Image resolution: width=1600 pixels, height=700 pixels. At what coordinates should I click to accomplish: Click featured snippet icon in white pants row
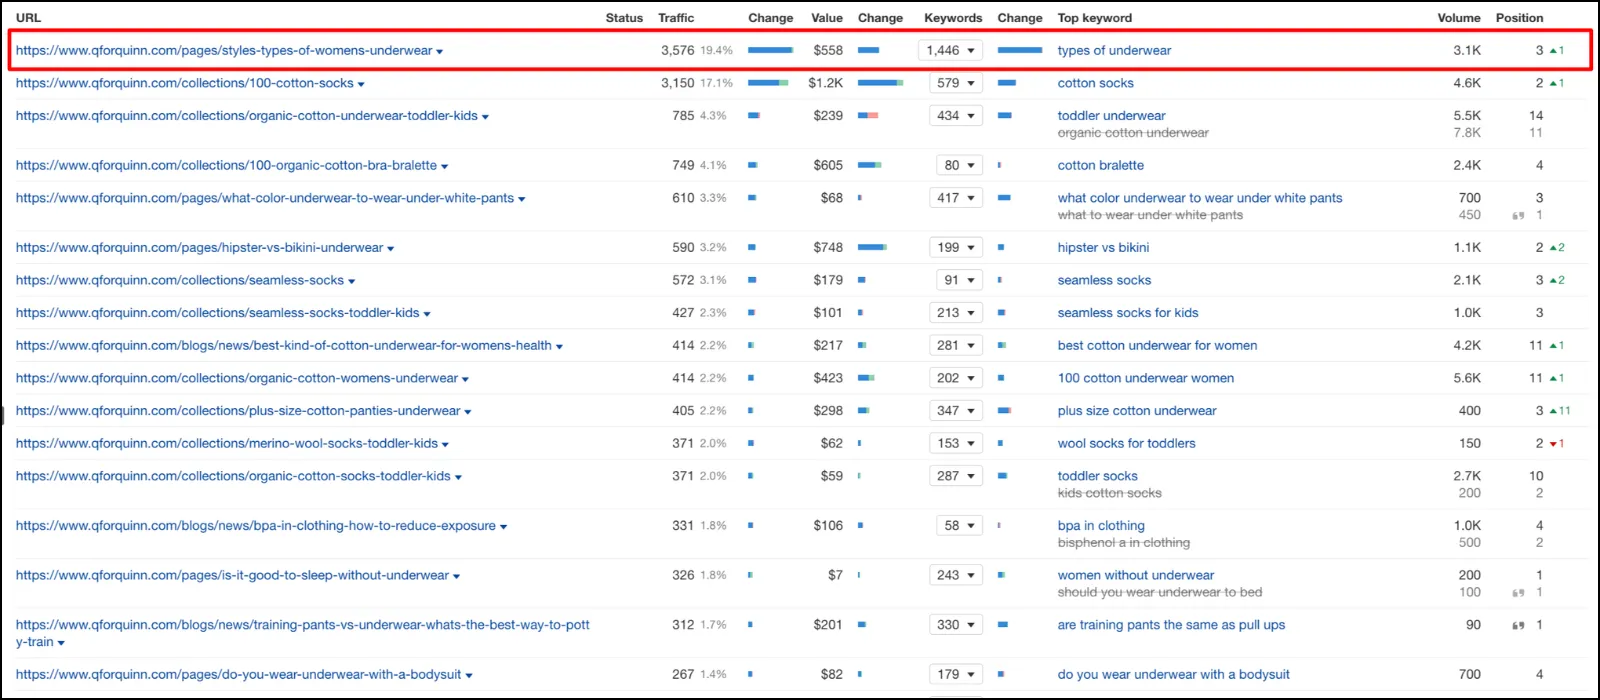click(x=1518, y=215)
